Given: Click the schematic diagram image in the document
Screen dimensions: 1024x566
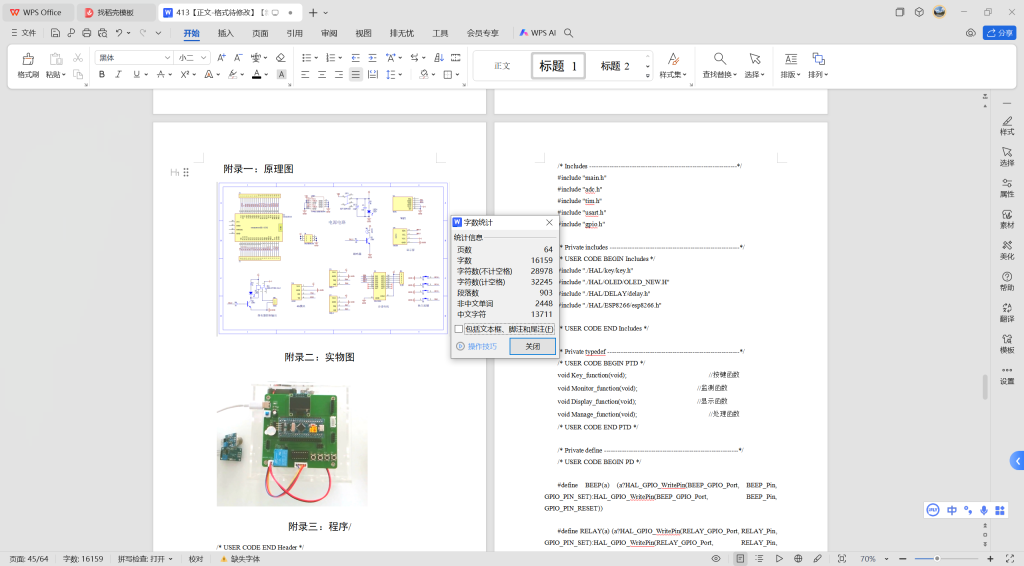Looking at the screenshot, I should [x=332, y=259].
